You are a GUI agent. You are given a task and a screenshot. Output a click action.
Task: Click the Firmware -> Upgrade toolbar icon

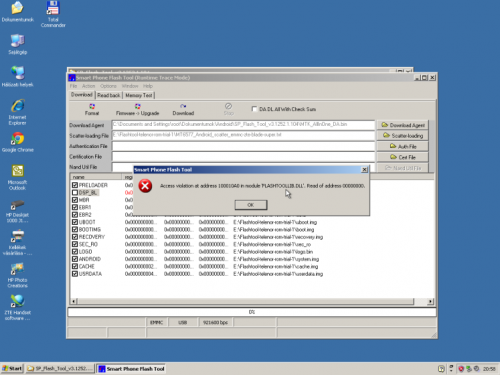pyautogui.click(x=137, y=109)
